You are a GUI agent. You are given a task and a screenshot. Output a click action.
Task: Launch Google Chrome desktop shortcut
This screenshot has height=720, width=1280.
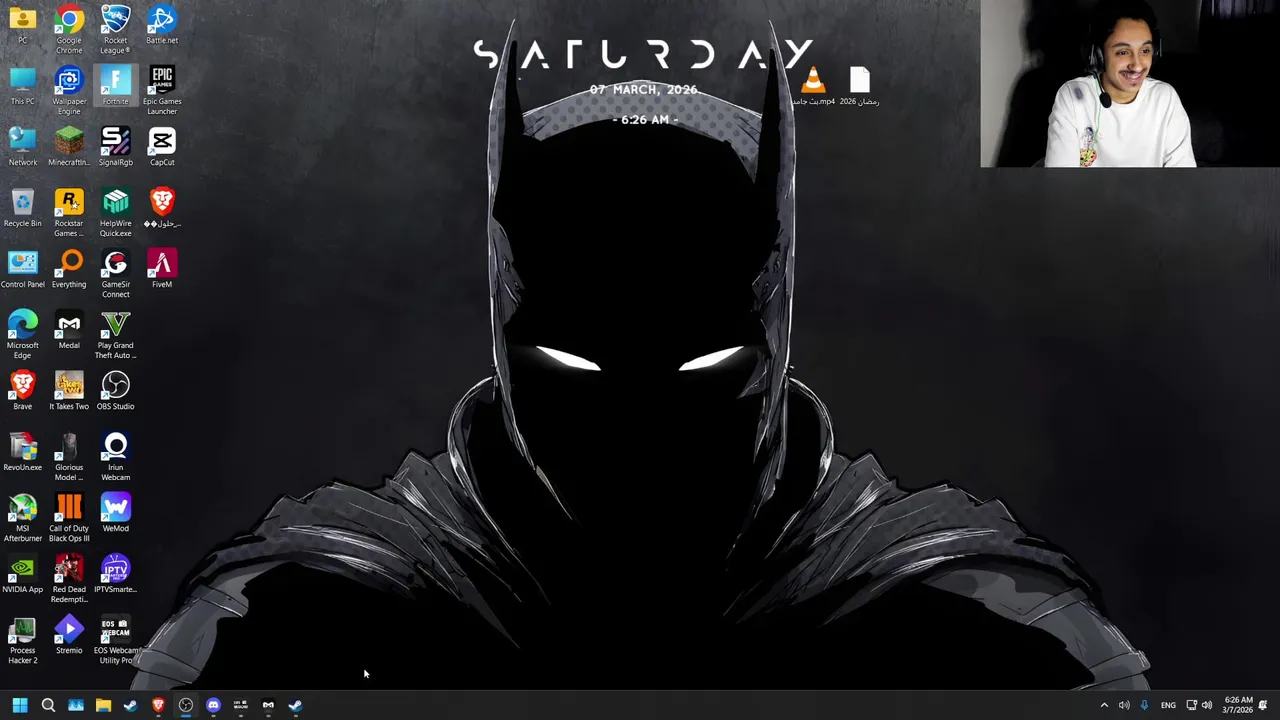click(69, 30)
